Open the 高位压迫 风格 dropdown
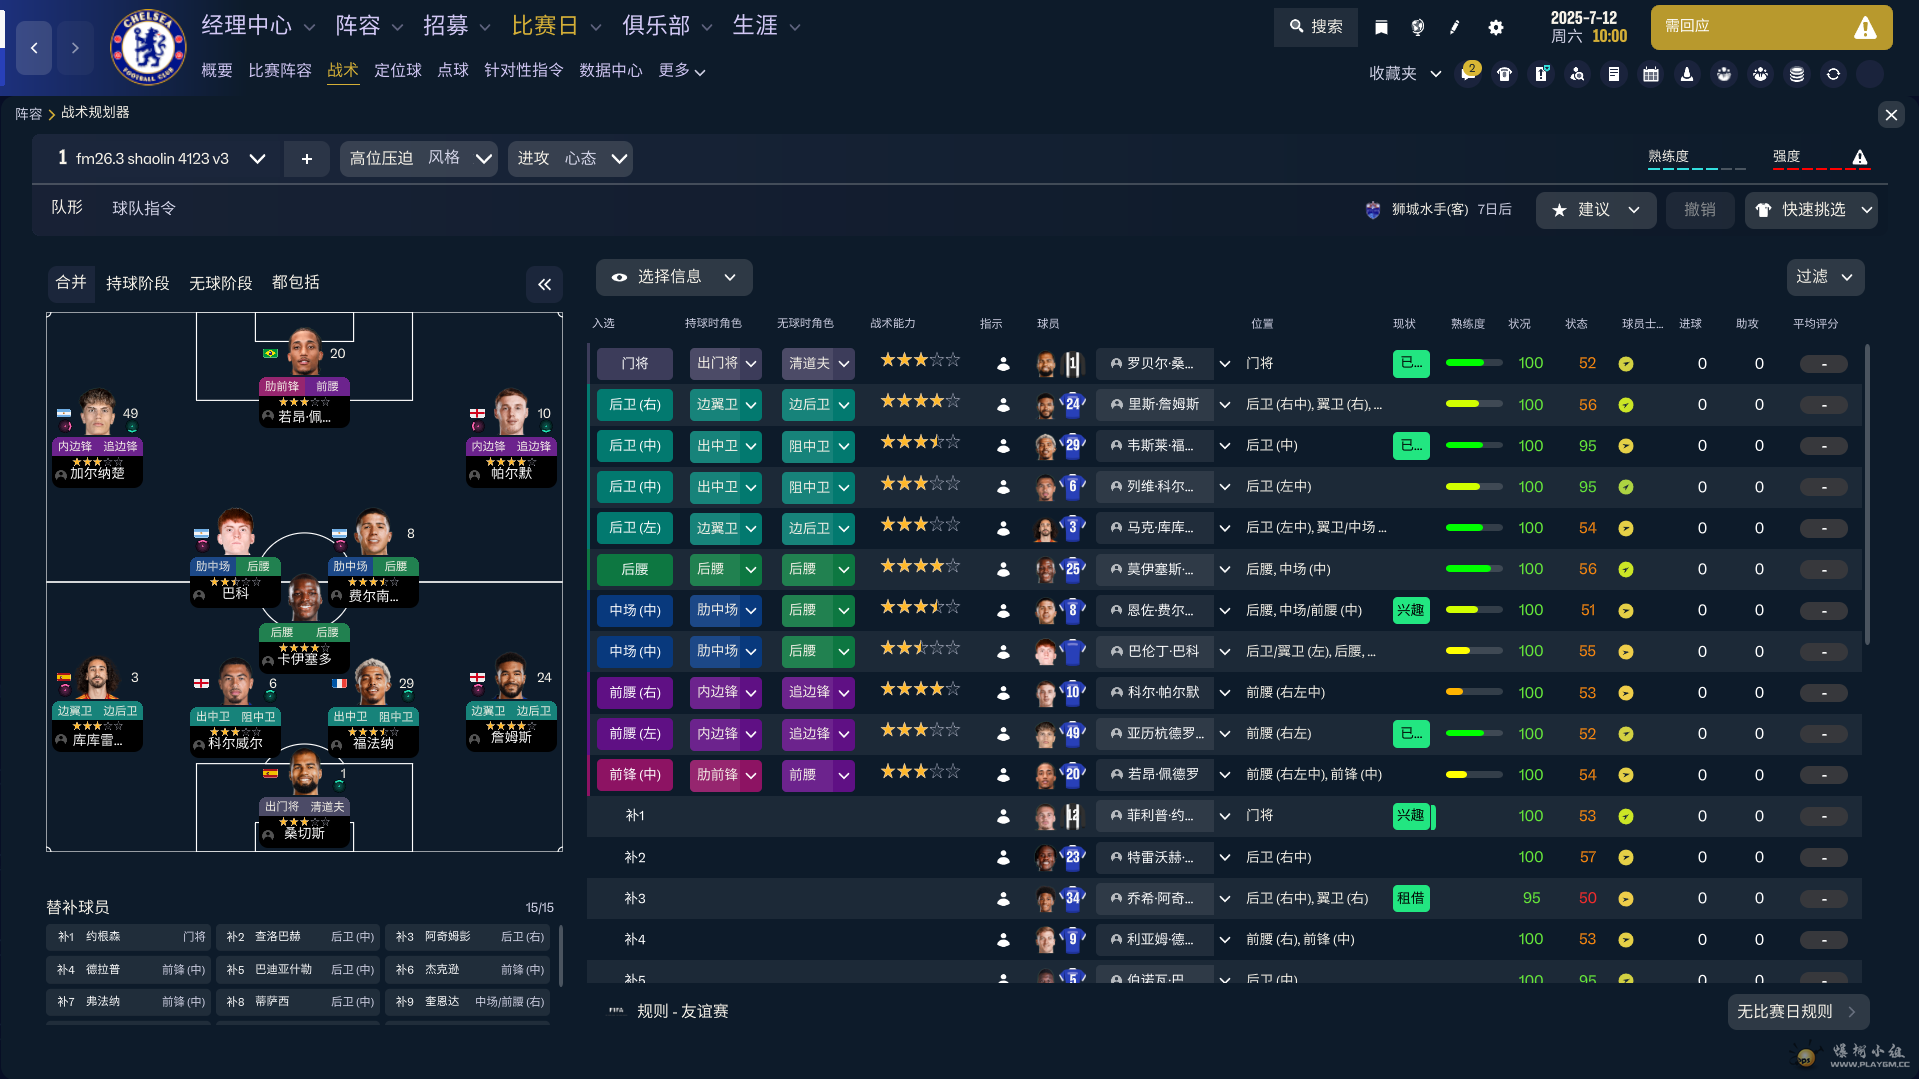1919x1079 pixels. pos(418,158)
